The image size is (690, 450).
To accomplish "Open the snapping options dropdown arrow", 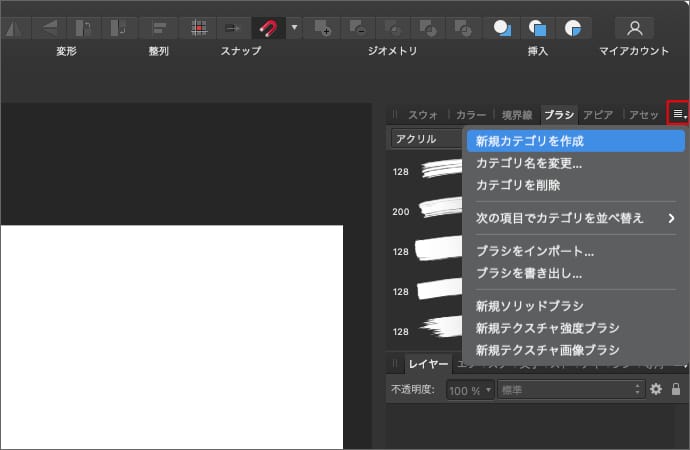I will [x=294, y=27].
